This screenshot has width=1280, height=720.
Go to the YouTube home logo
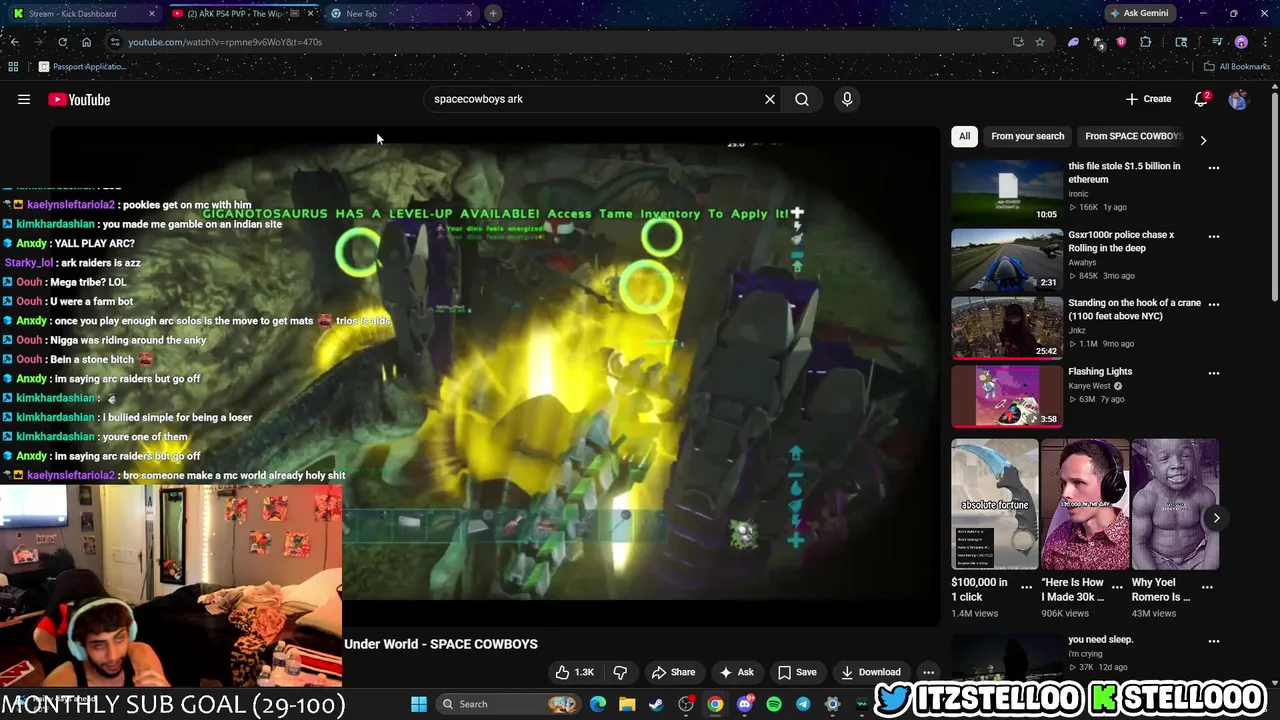coord(79,99)
